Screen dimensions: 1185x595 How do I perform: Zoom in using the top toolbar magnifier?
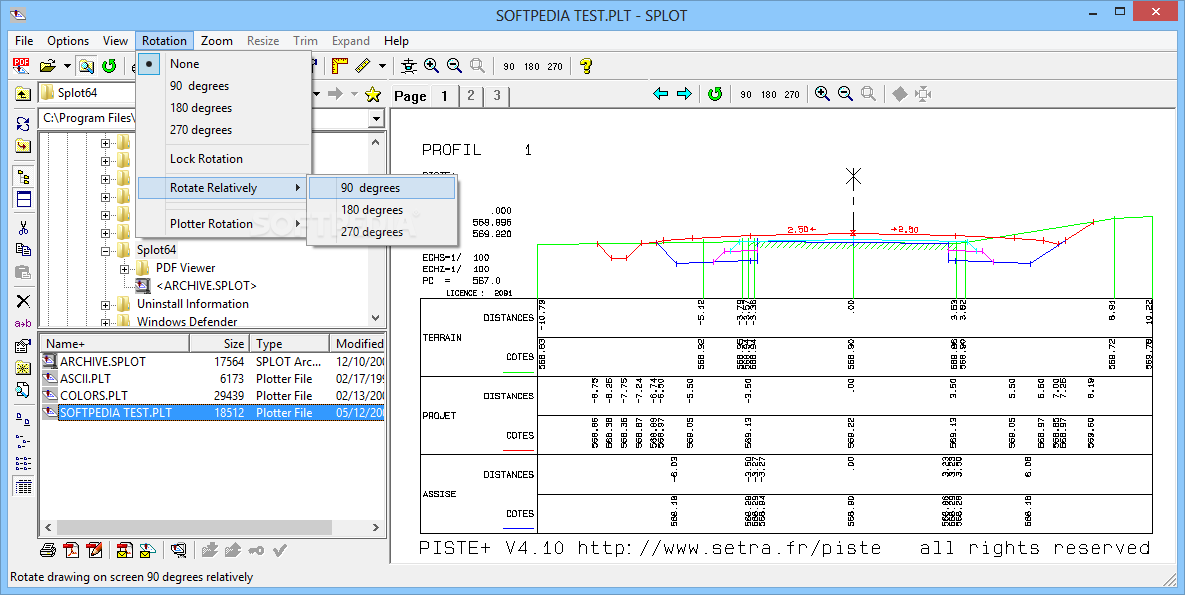tap(432, 66)
